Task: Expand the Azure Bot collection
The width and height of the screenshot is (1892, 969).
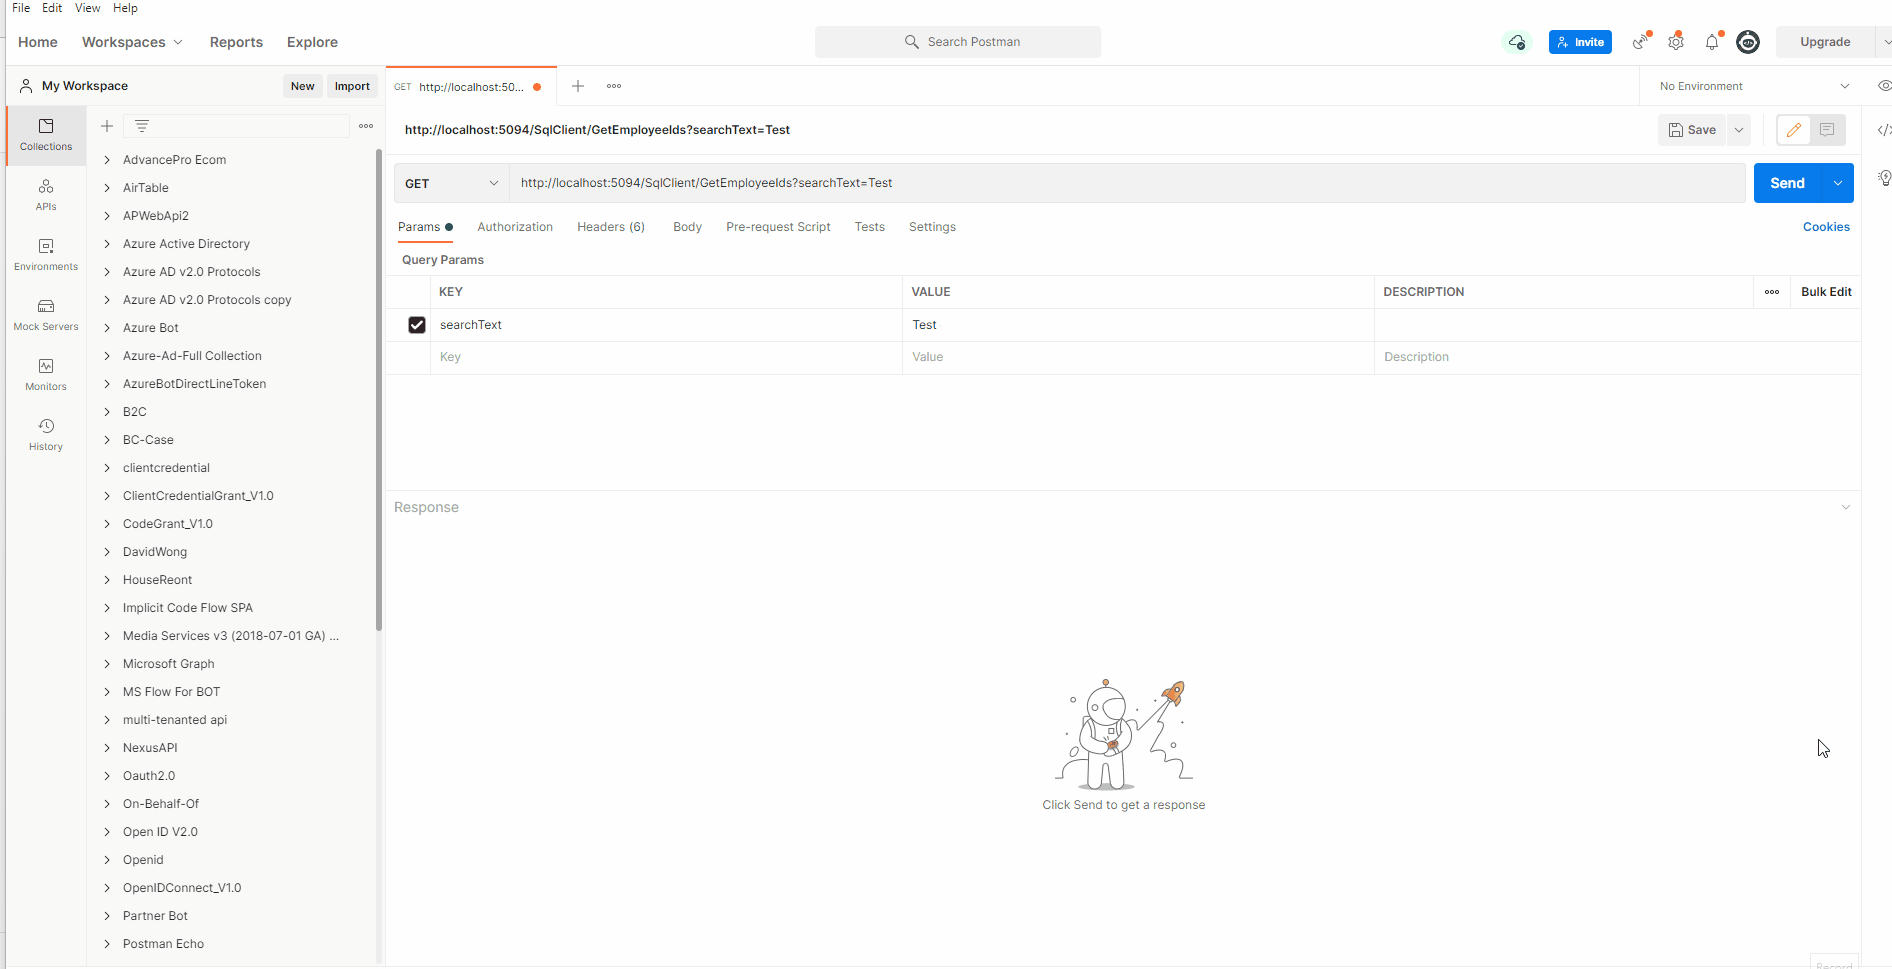Action: [x=107, y=328]
